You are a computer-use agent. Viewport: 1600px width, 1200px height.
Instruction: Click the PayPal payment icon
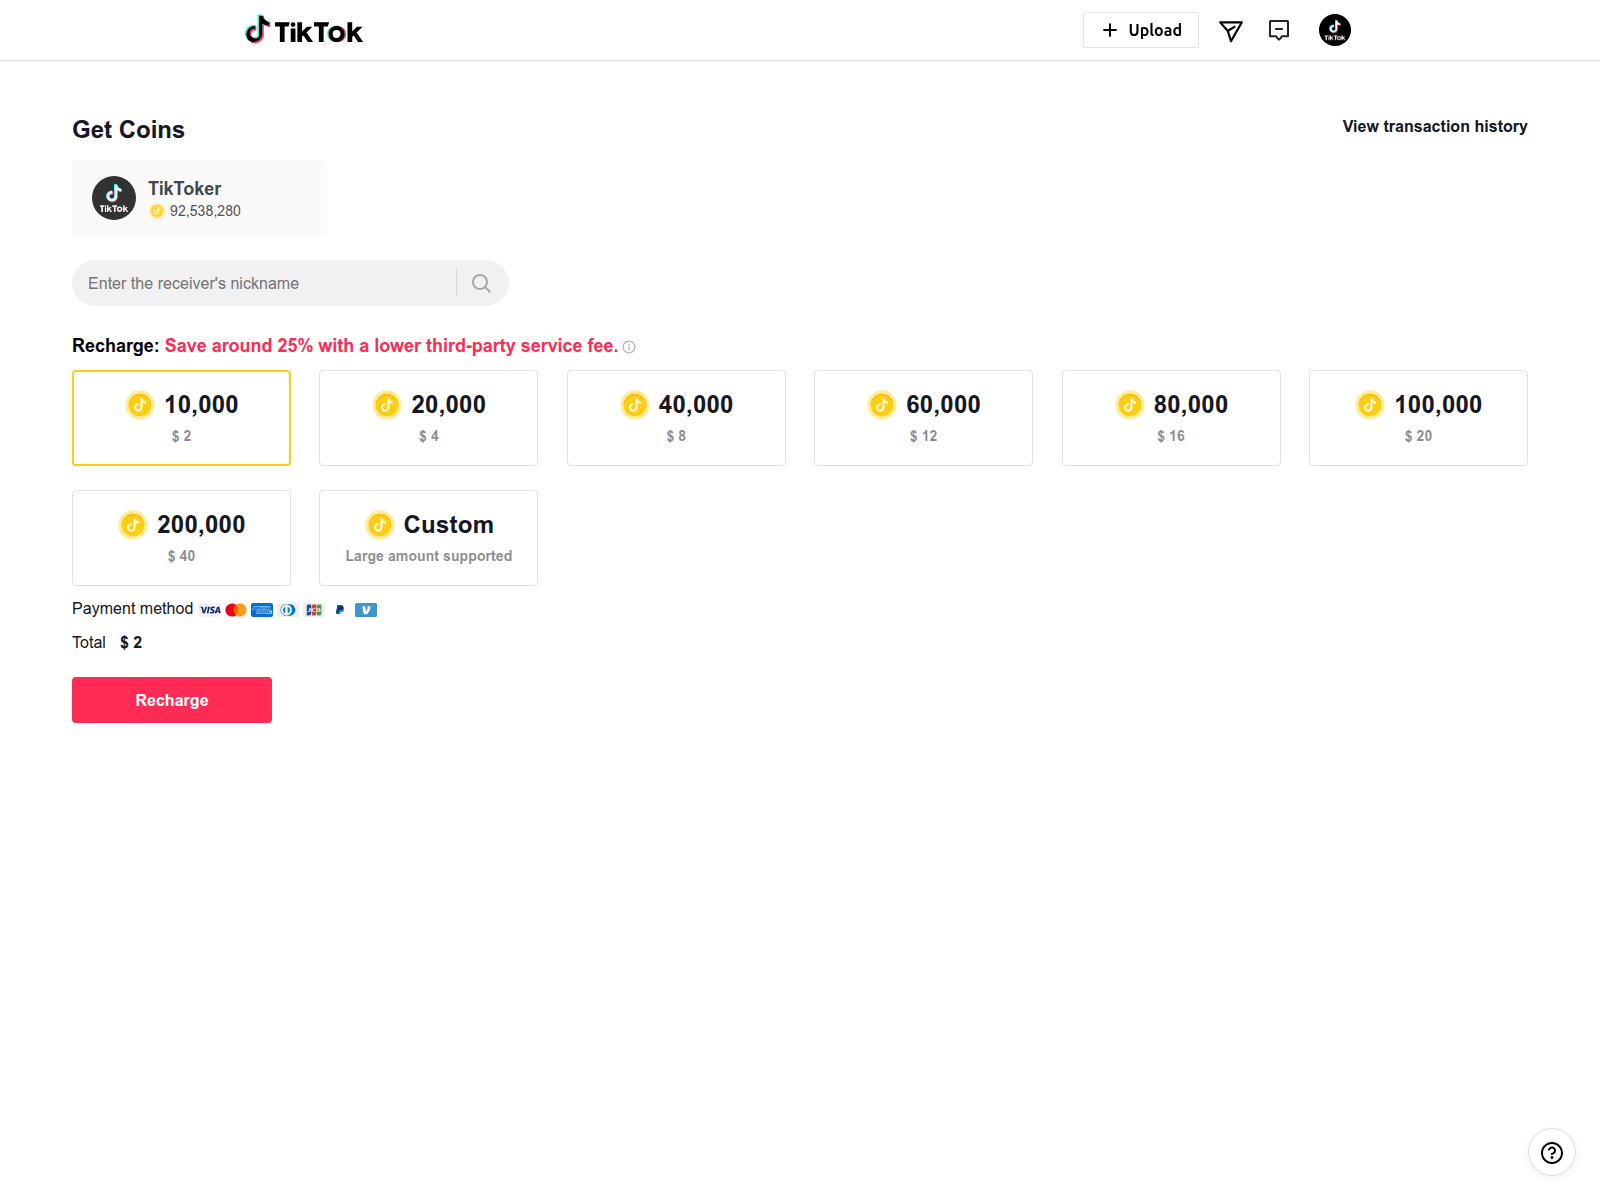click(340, 610)
